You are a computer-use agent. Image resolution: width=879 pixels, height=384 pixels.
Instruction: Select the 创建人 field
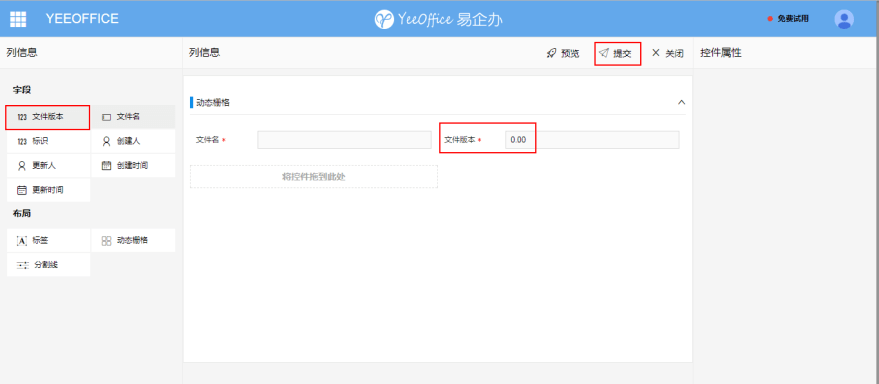pos(133,141)
